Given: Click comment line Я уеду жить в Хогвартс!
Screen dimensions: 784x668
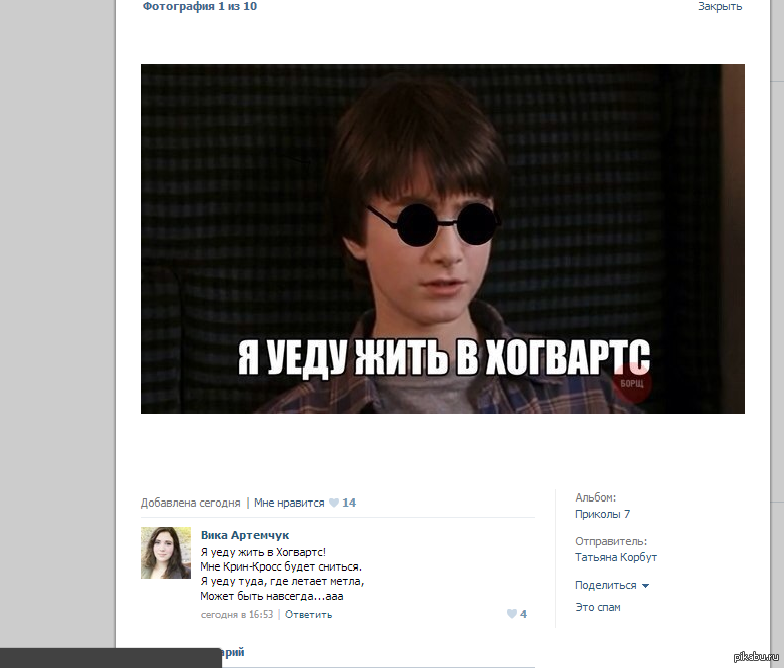Looking at the screenshot, I should point(263,552).
